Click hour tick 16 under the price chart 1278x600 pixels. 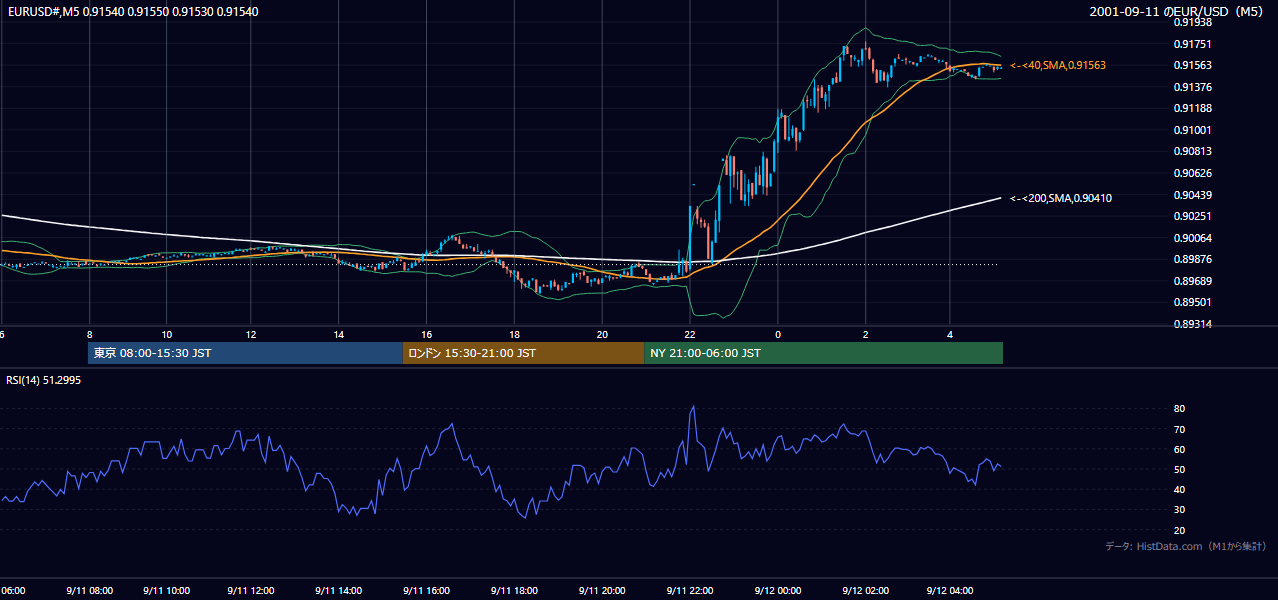coord(427,334)
